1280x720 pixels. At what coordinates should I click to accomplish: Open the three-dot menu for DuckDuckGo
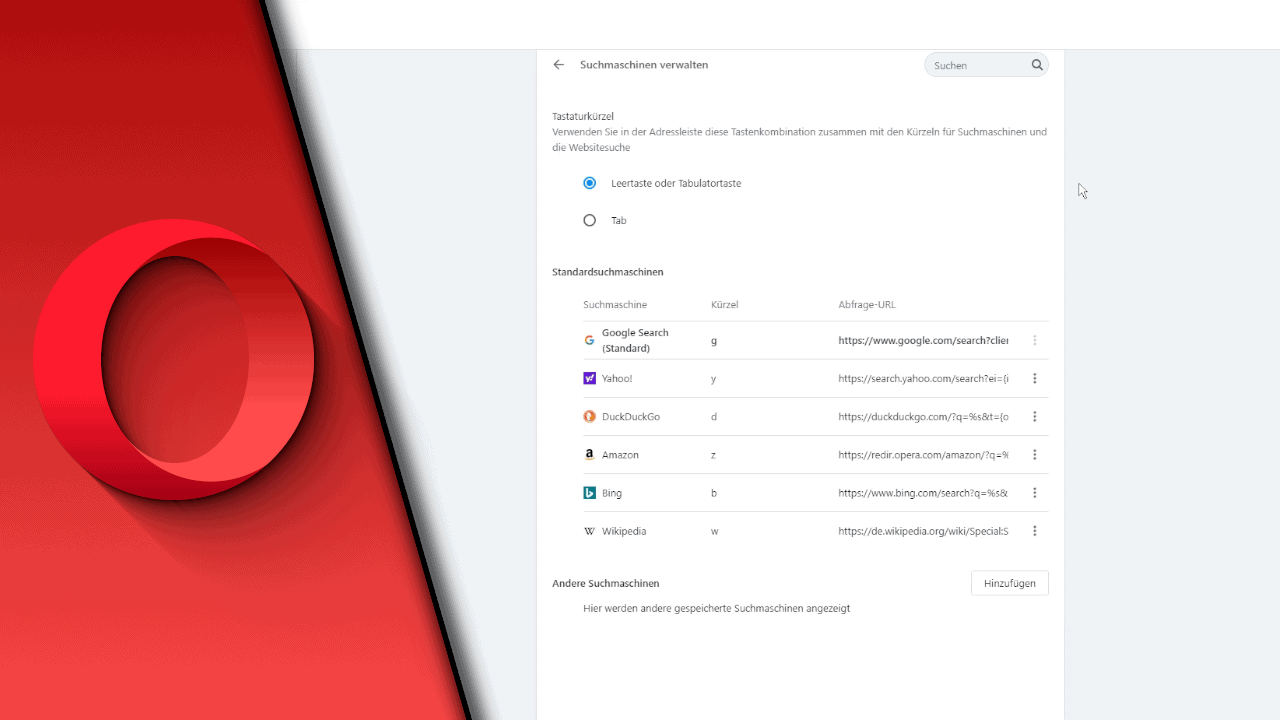pos(1035,417)
